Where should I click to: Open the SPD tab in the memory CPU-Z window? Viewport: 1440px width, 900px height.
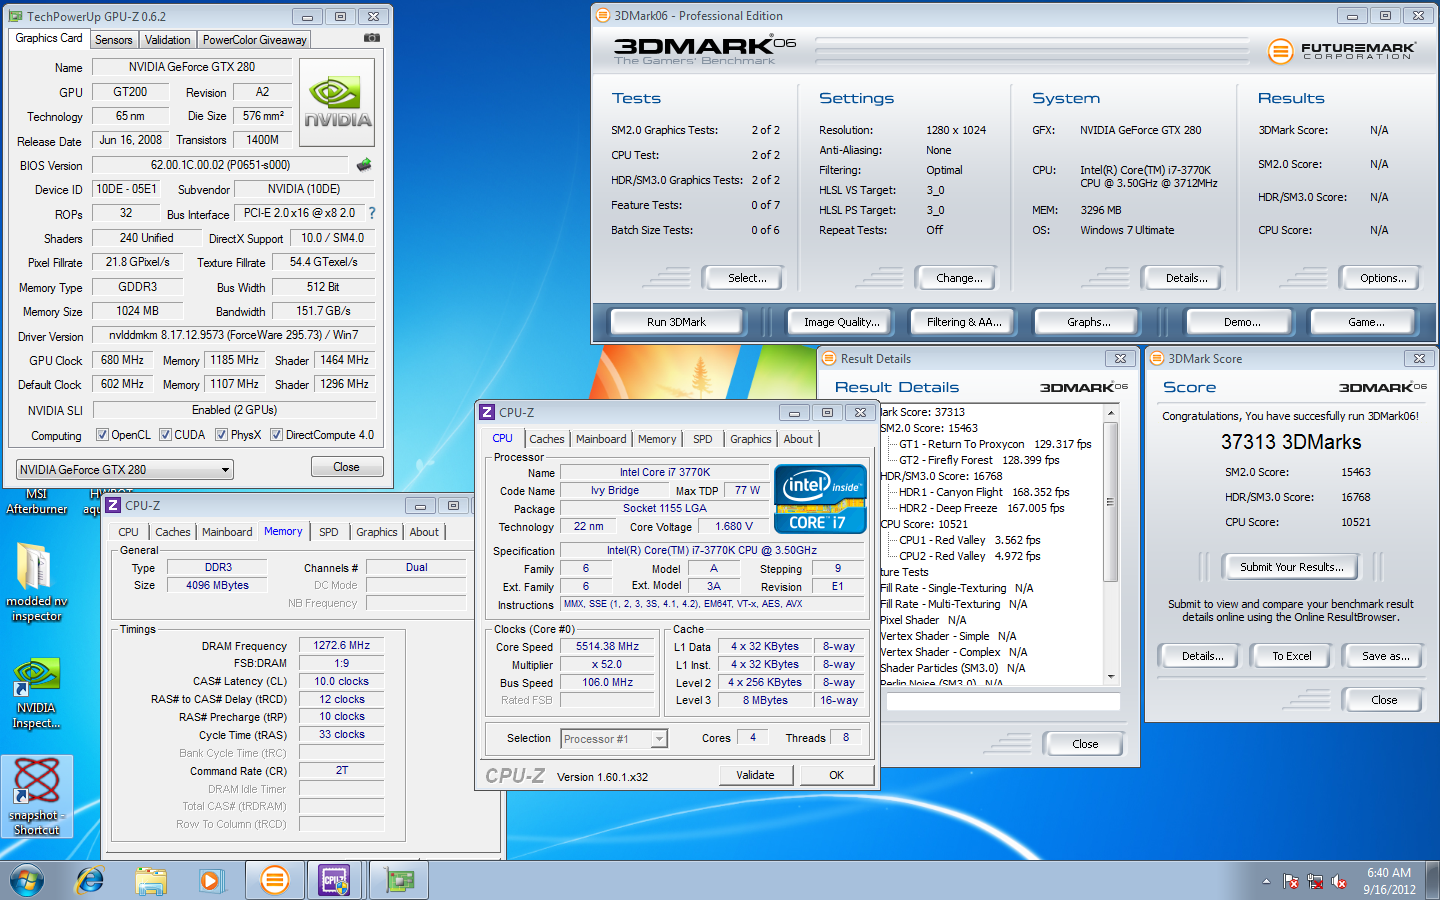tap(329, 532)
